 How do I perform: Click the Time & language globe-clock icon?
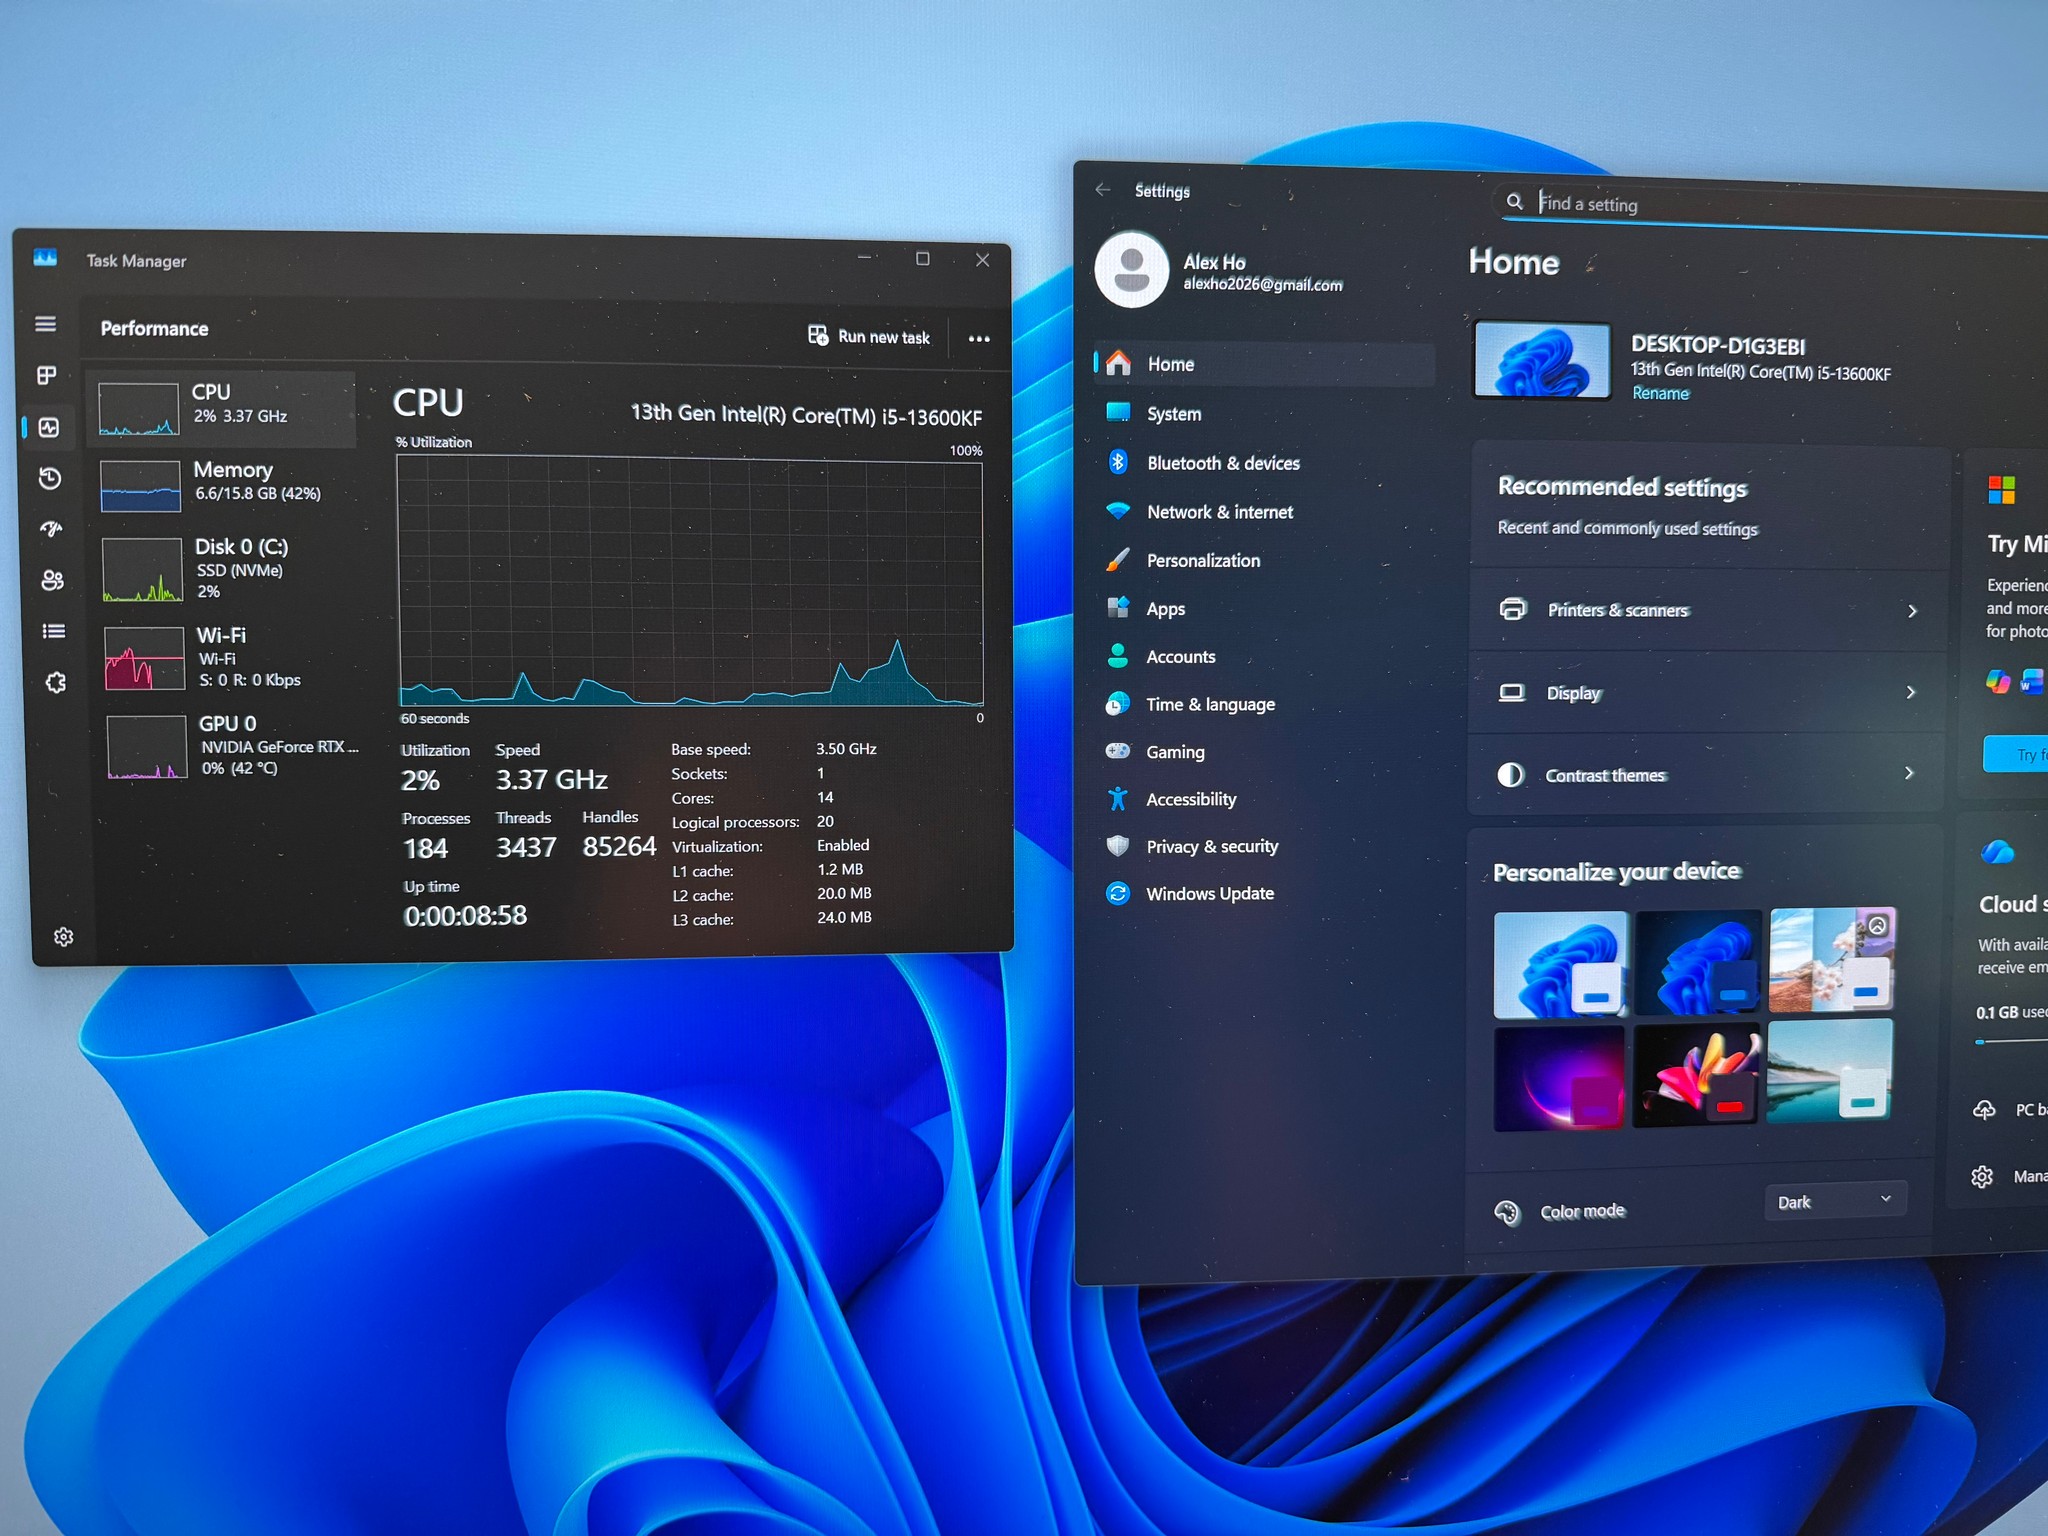point(1118,704)
